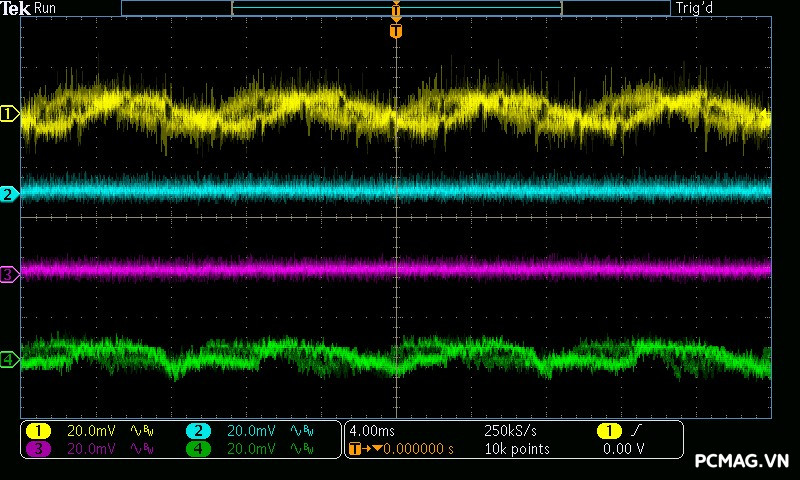This screenshot has width=800, height=480.
Task: Click the channel 4 bandwidth limit icon
Action: click(300, 450)
